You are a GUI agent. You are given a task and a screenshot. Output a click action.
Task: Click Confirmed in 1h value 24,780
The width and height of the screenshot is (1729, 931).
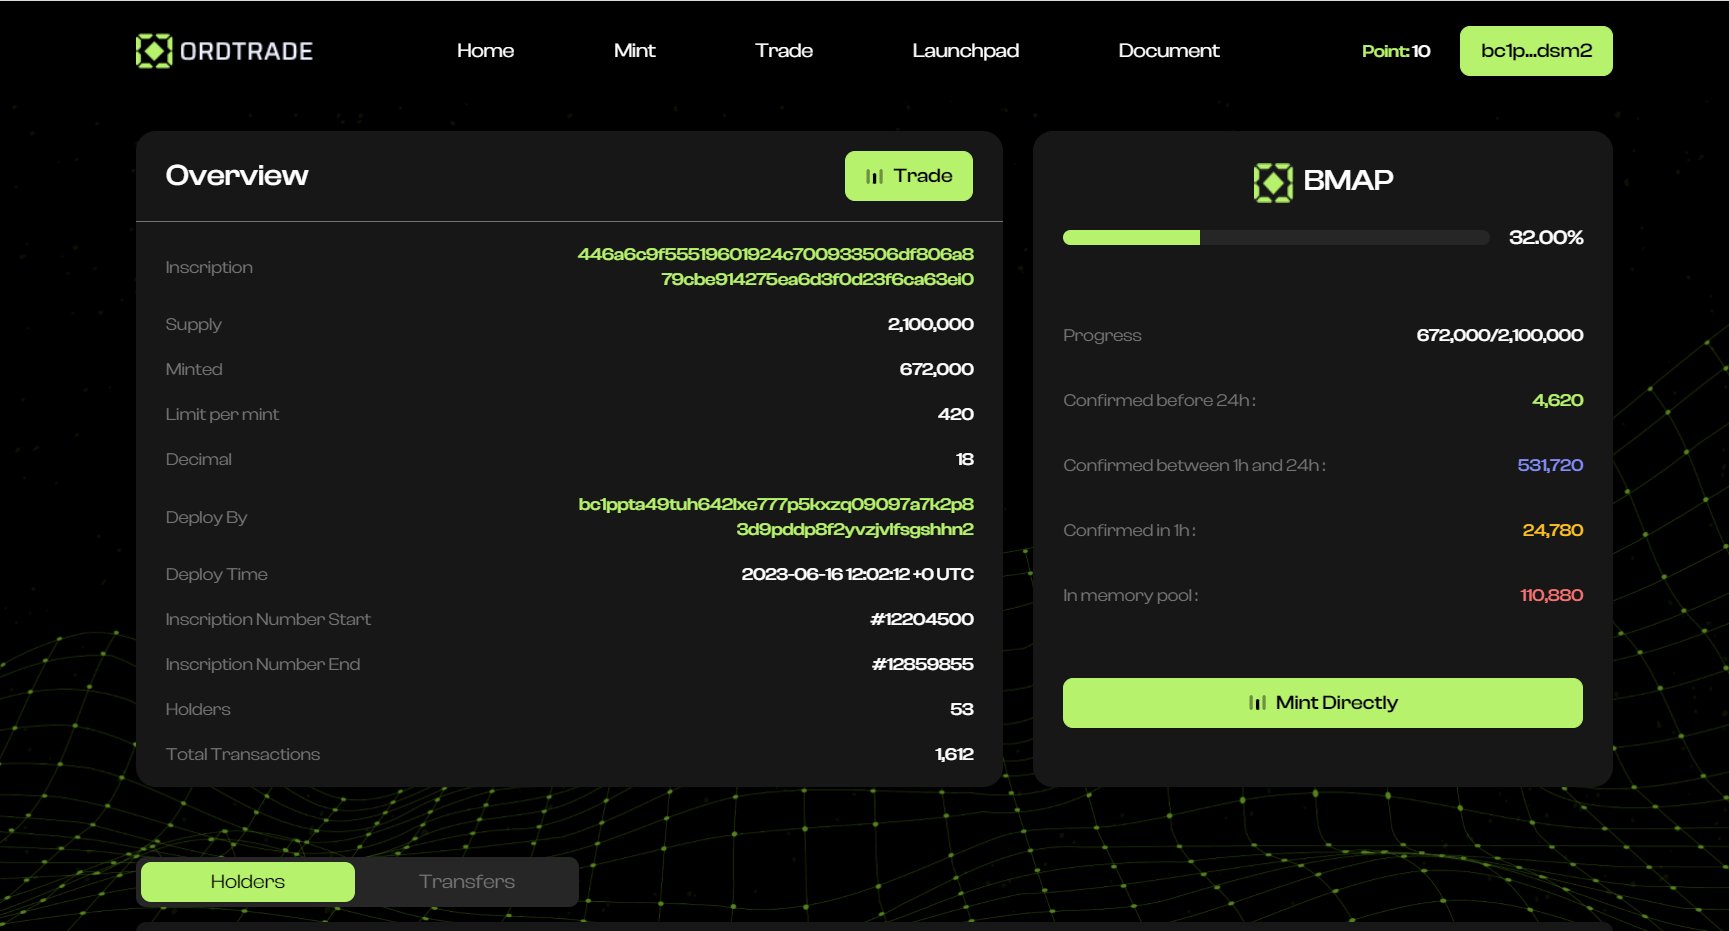coord(1552,531)
